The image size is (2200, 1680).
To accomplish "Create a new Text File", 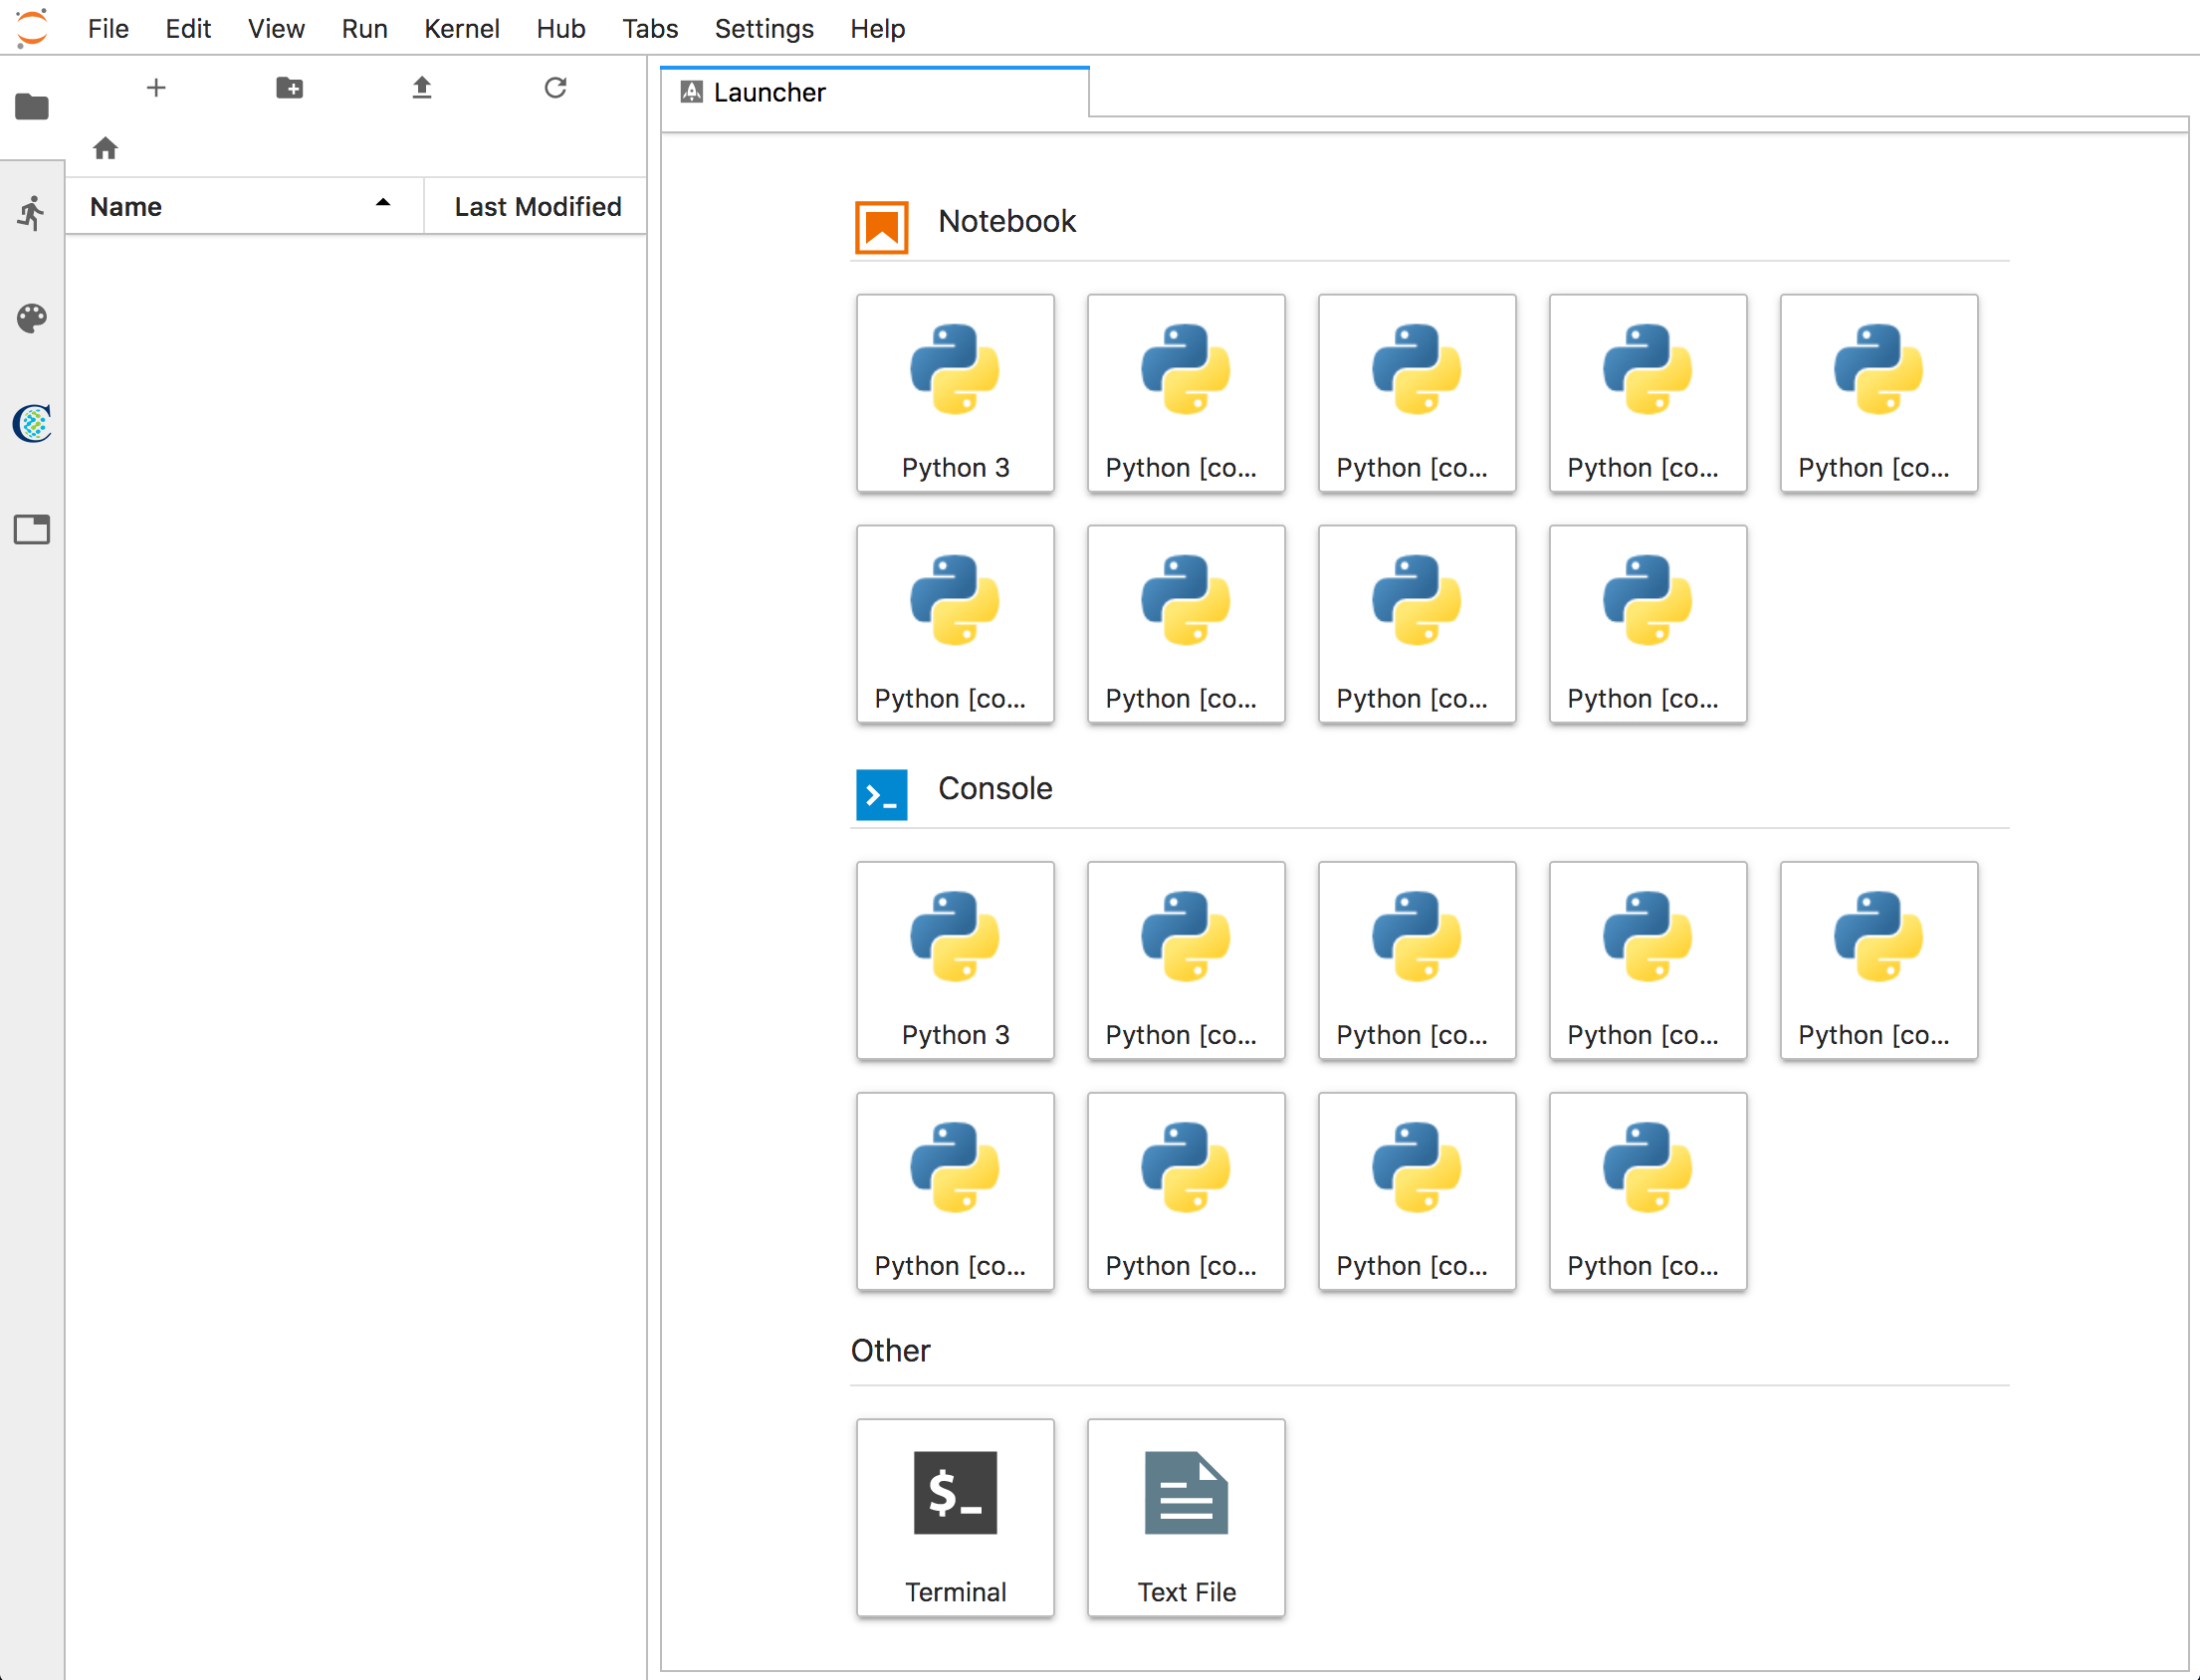I will point(1186,1518).
